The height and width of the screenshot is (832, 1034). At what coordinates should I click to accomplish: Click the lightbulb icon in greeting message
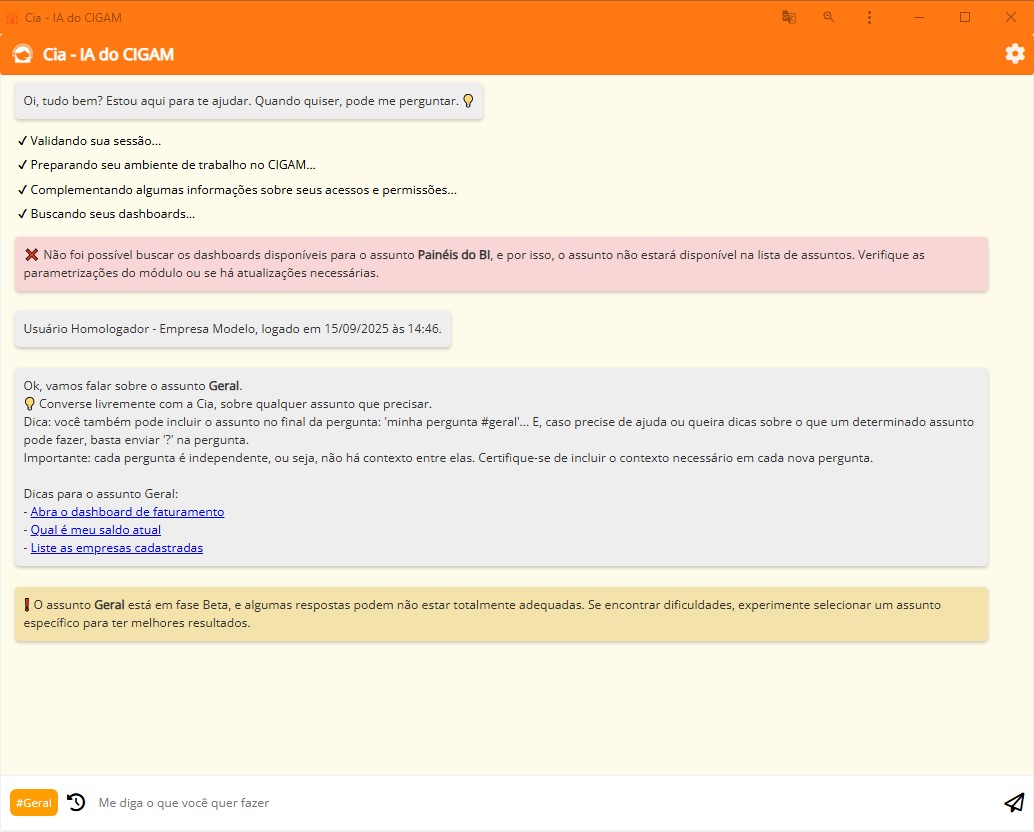(468, 101)
